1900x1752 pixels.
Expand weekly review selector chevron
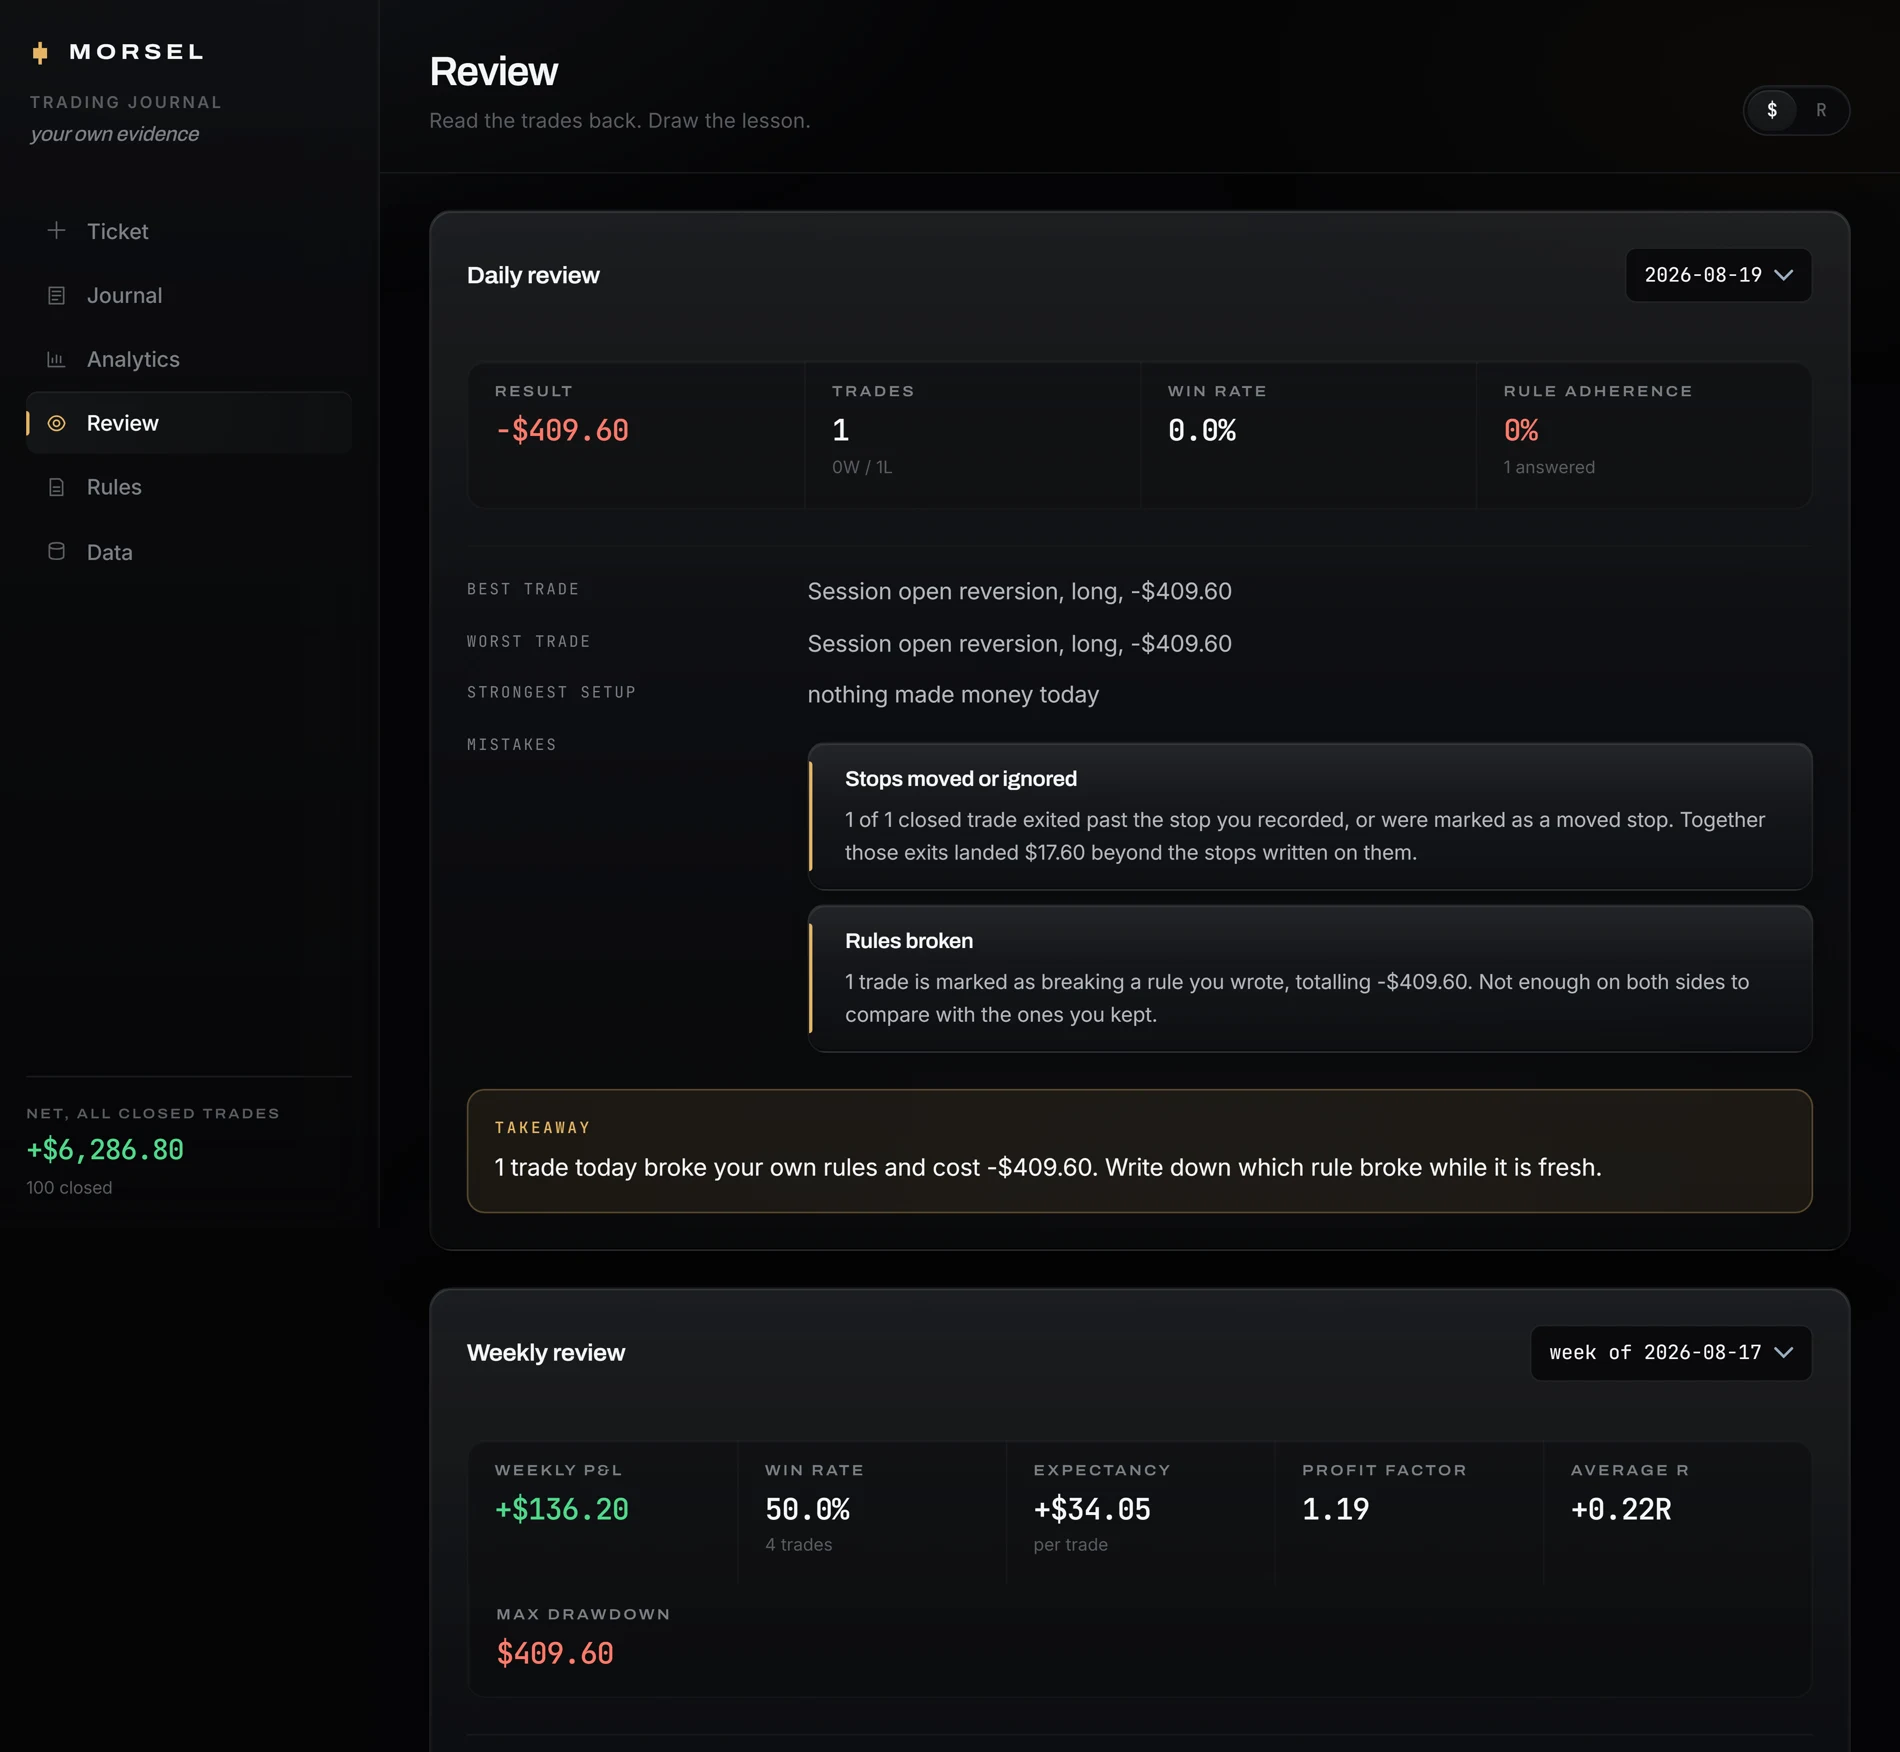click(x=1783, y=1353)
